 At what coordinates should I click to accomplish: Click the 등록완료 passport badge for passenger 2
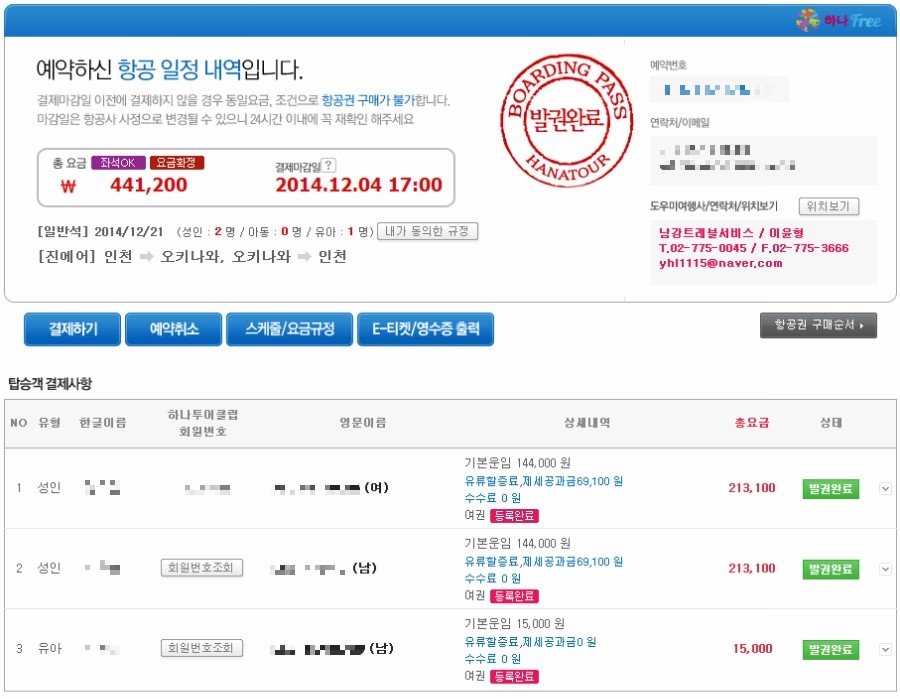coord(514,596)
